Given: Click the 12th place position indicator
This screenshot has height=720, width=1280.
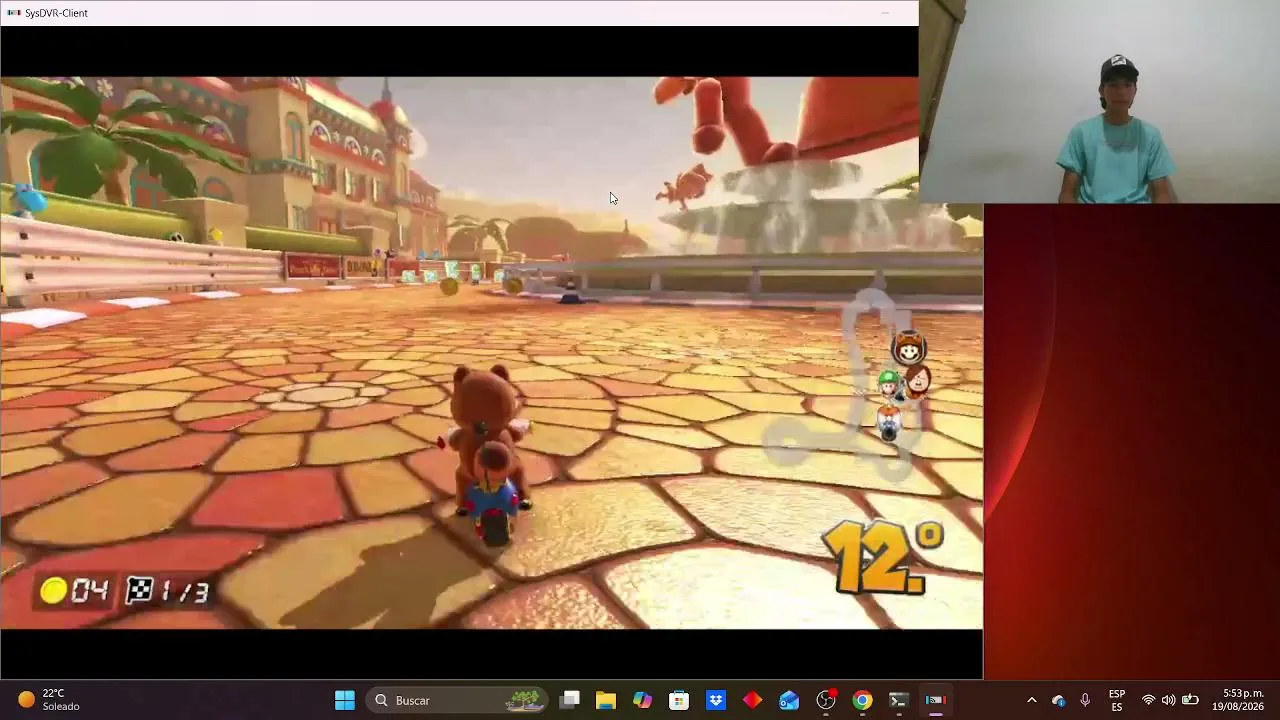Looking at the screenshot, I should 882,557.
